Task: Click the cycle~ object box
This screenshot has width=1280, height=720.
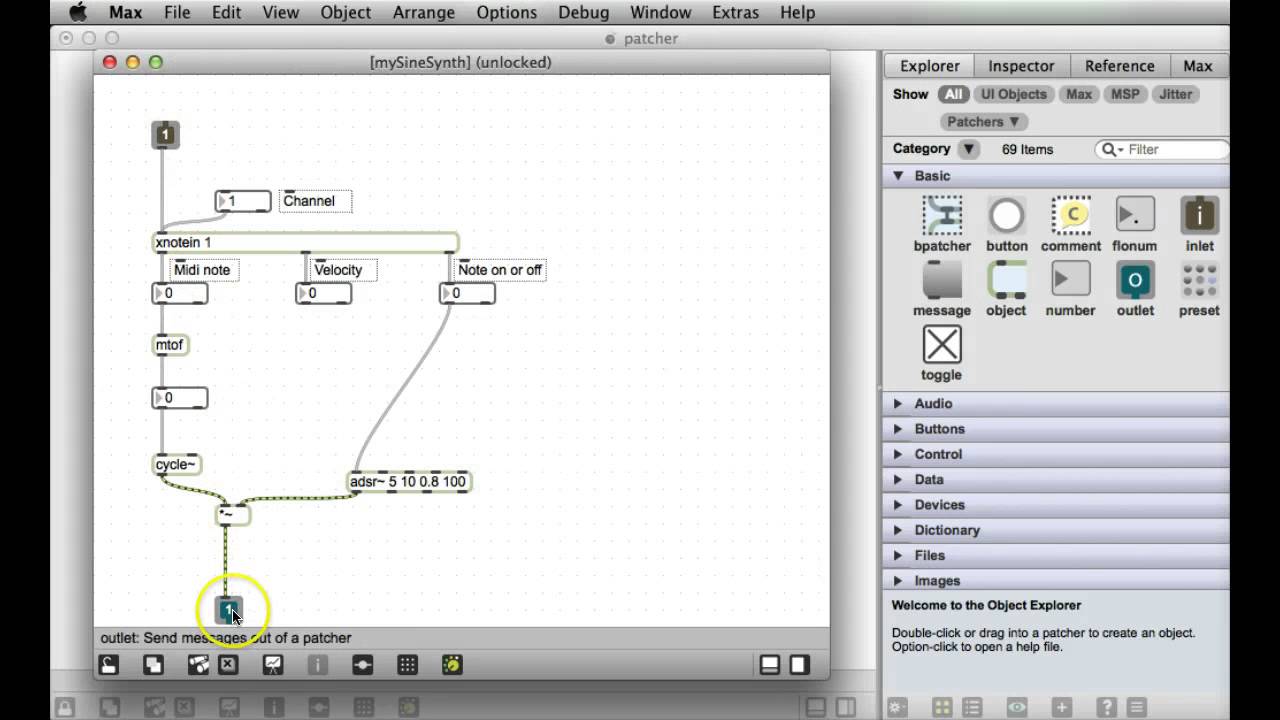Action: [177, 465]
